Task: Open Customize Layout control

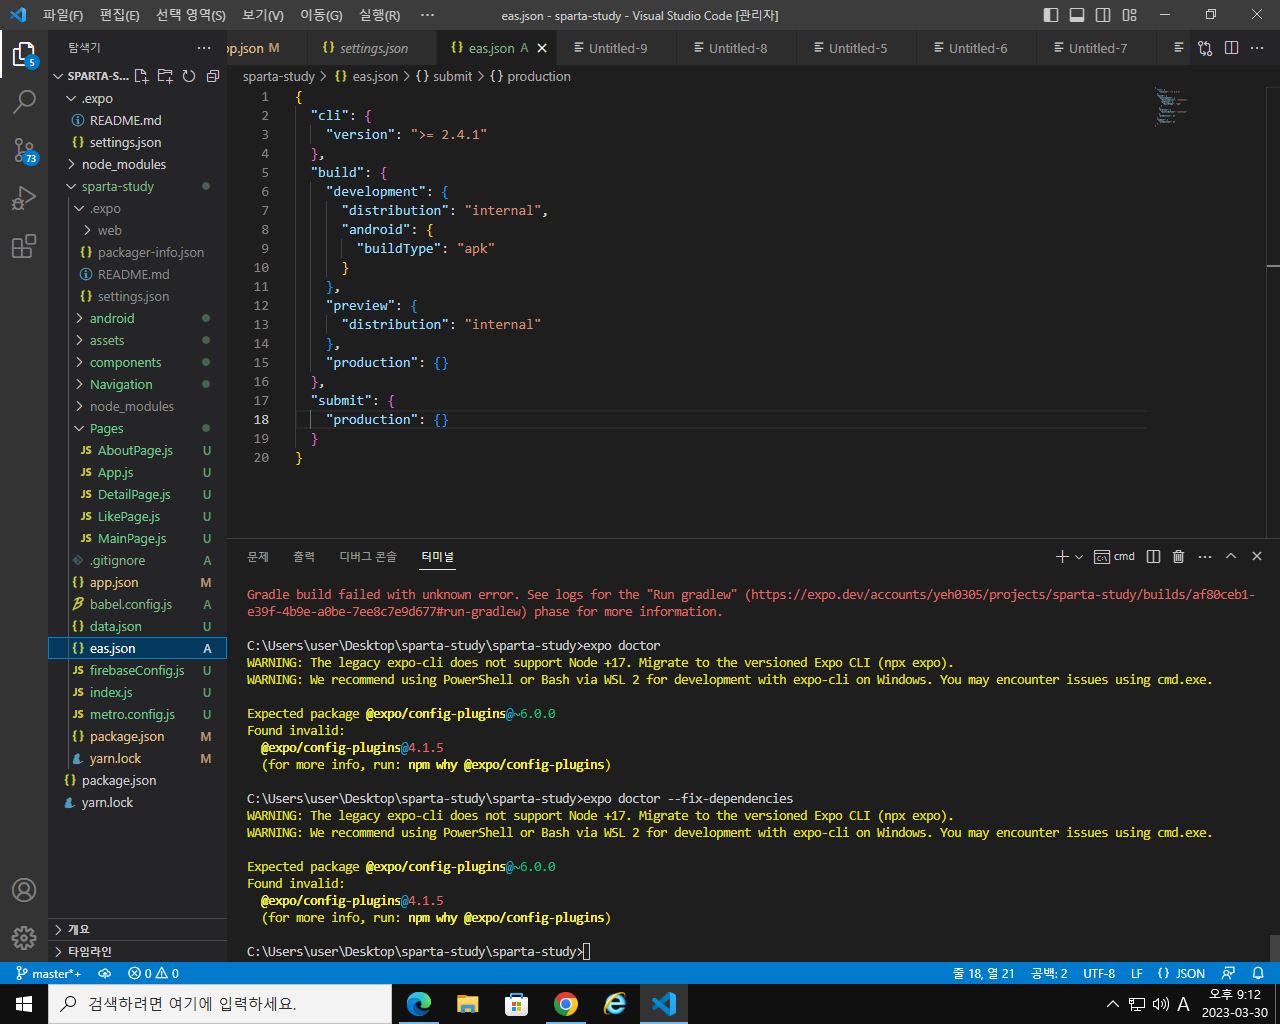Action: coord(1130,15)
